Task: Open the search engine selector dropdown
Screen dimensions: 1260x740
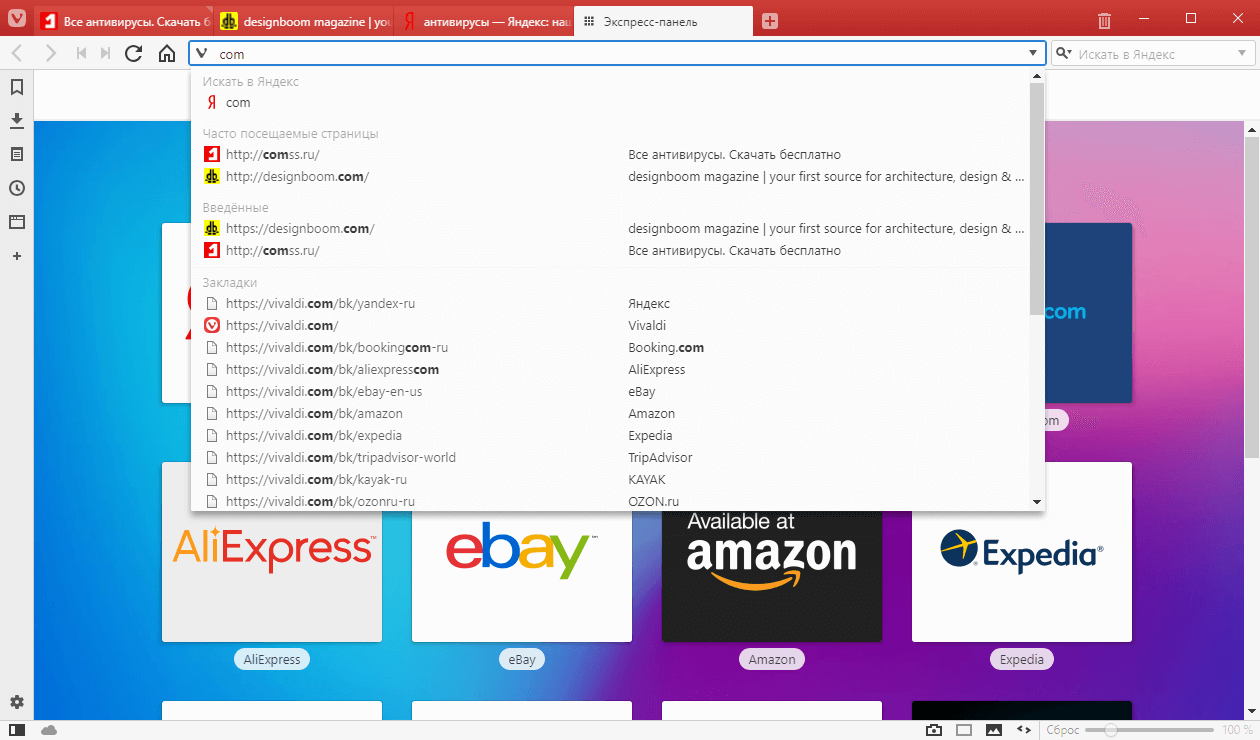Action: click(x=1063, y=54)
